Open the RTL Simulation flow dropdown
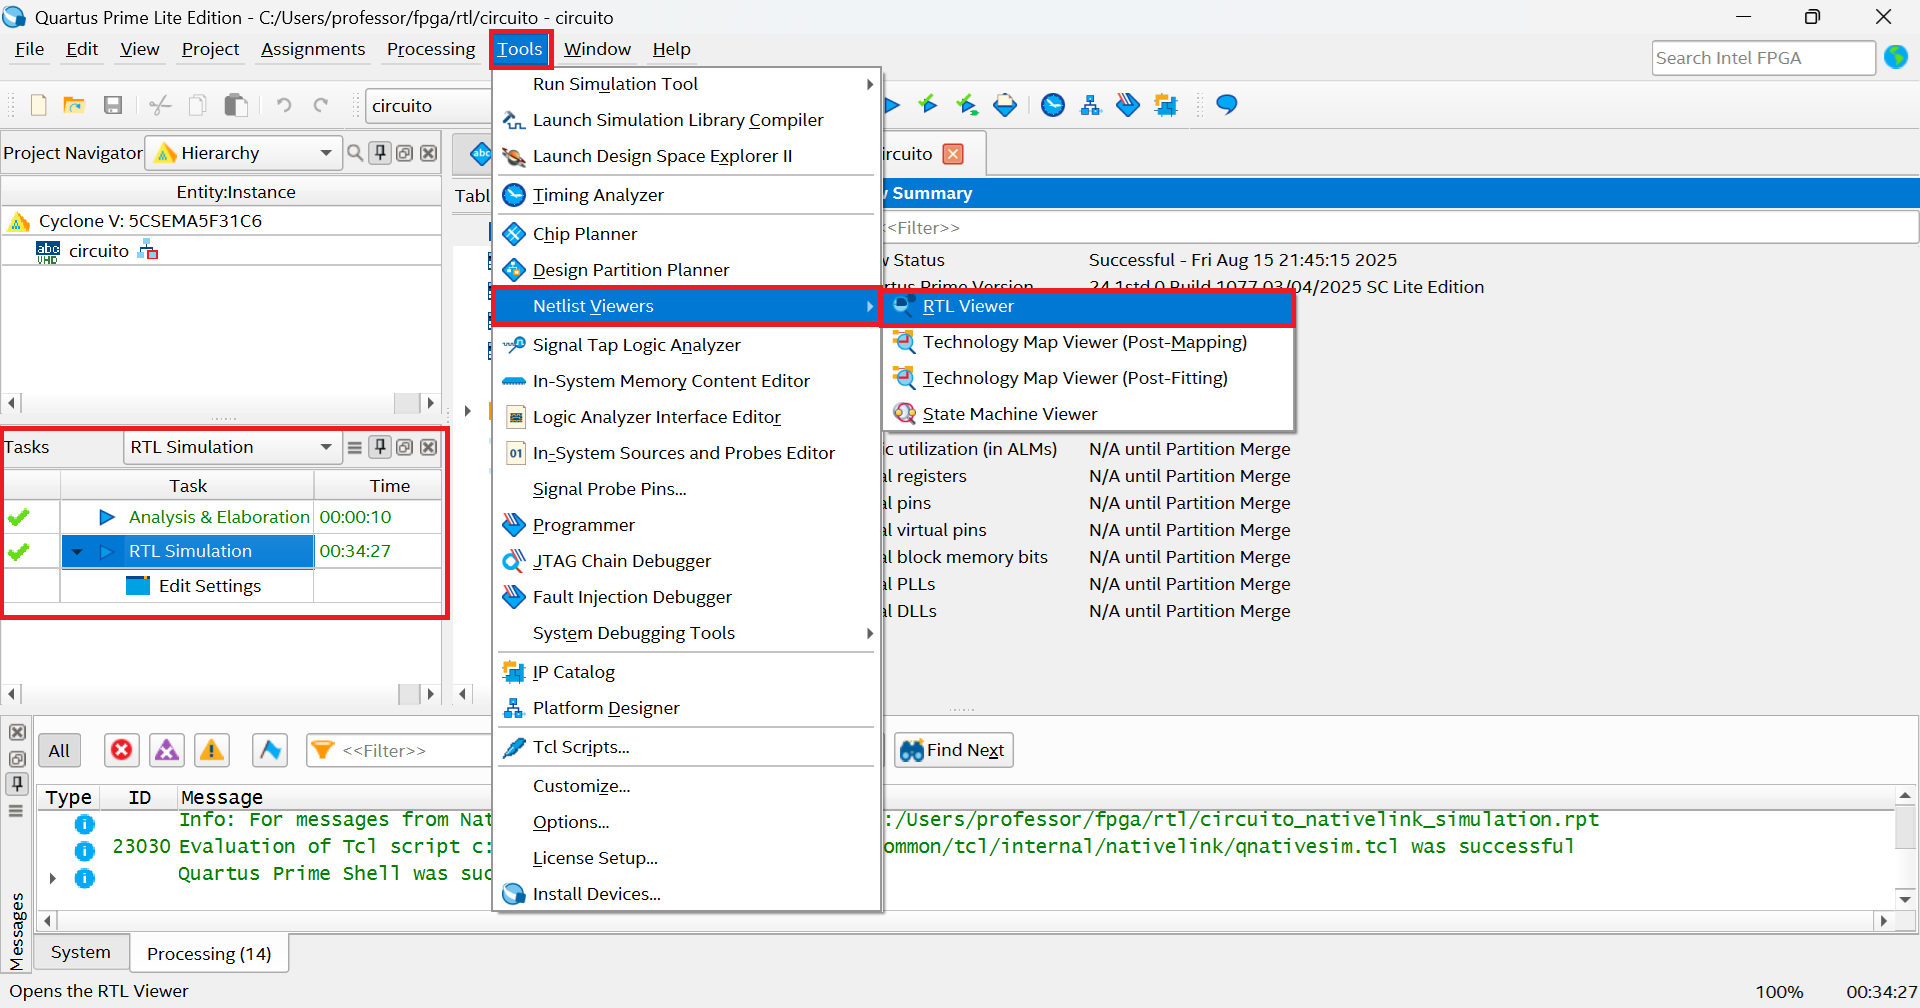The height and width of the screenshot is (1008, 1920). click(325, 447)
